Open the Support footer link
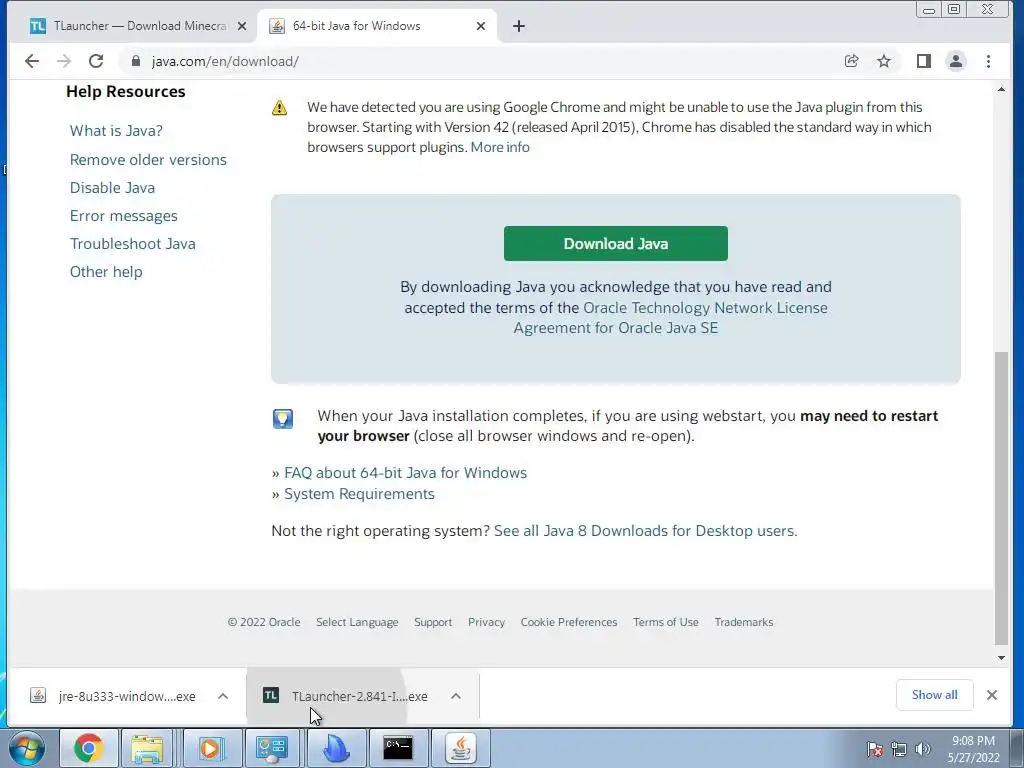Image resolution: width=1024 pixels, height=768 pixels. tap(433, 622)
